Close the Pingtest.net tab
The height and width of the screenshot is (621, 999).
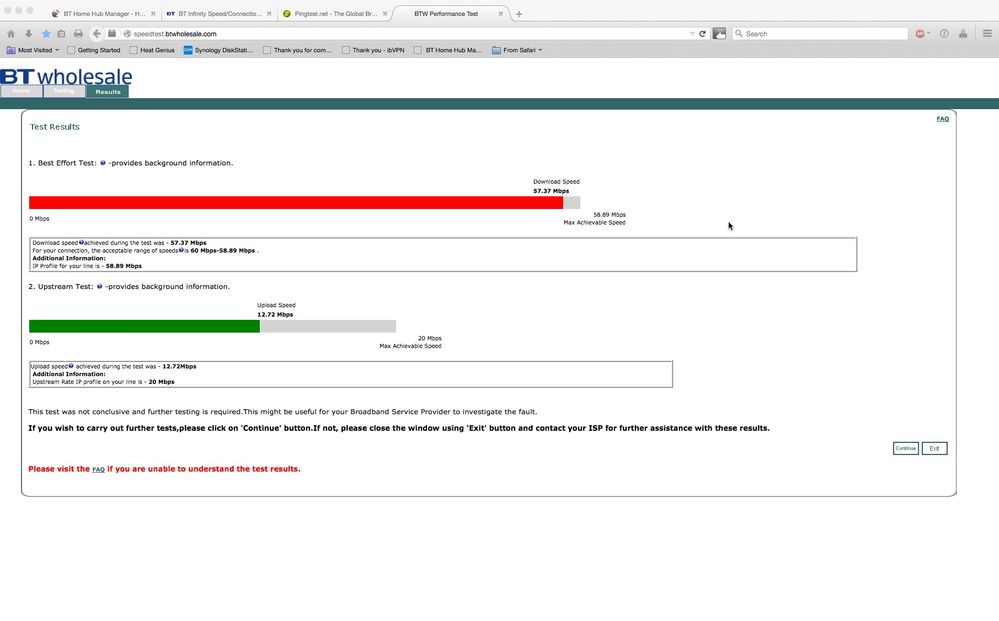(385, 14)
